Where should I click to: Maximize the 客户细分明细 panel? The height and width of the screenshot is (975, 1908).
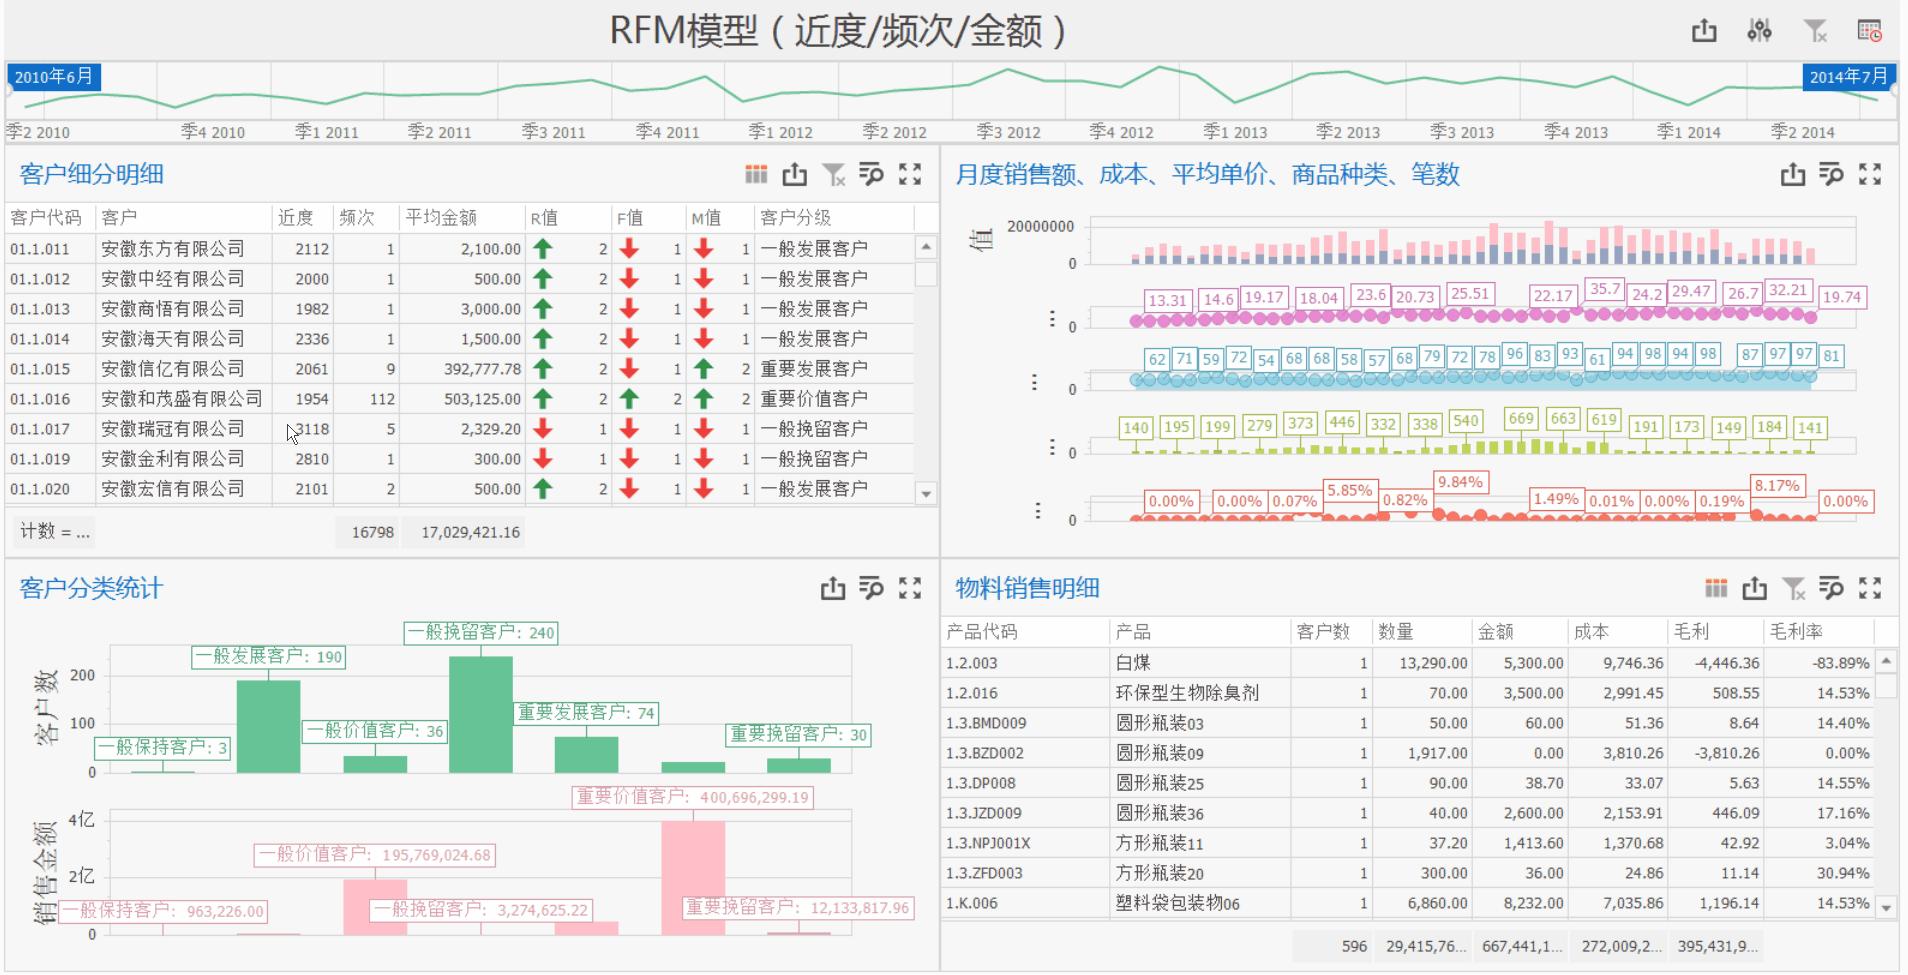point(910,174)
